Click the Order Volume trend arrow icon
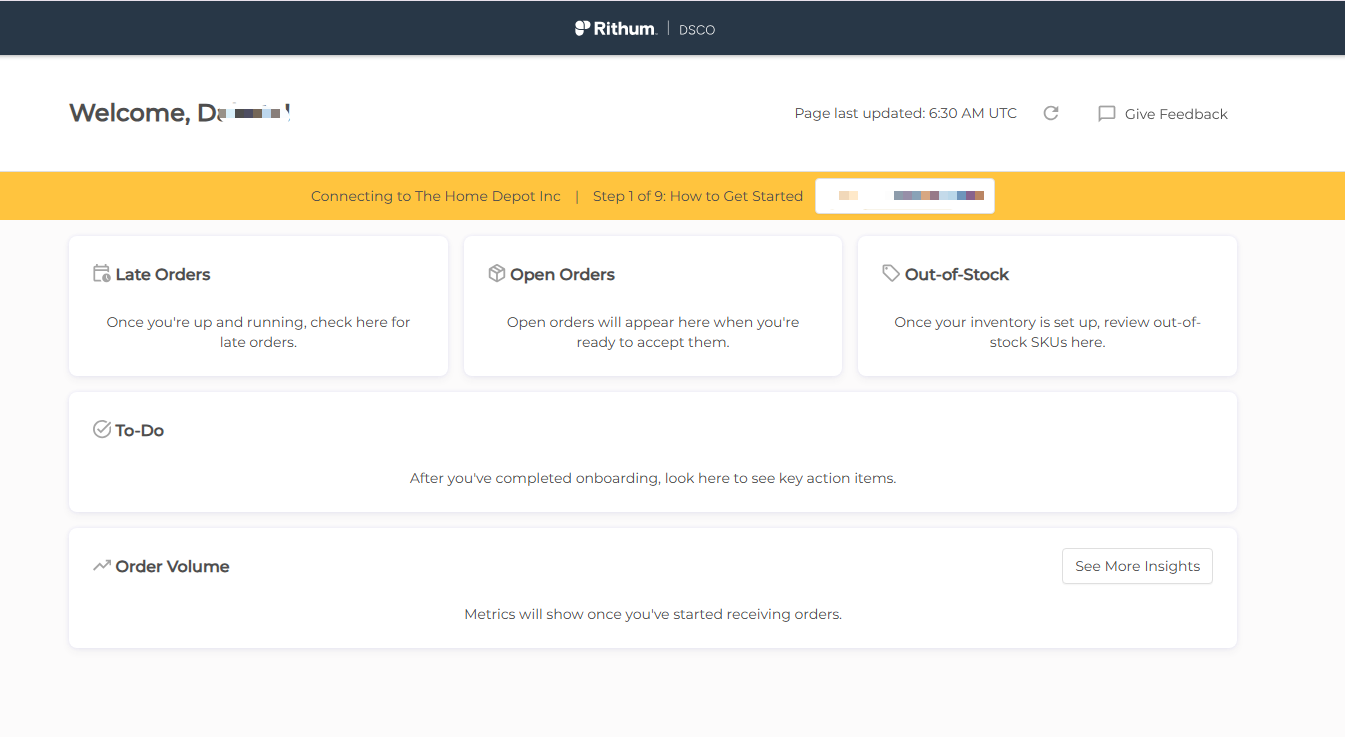1345x737 pixels. click(101, 566)
